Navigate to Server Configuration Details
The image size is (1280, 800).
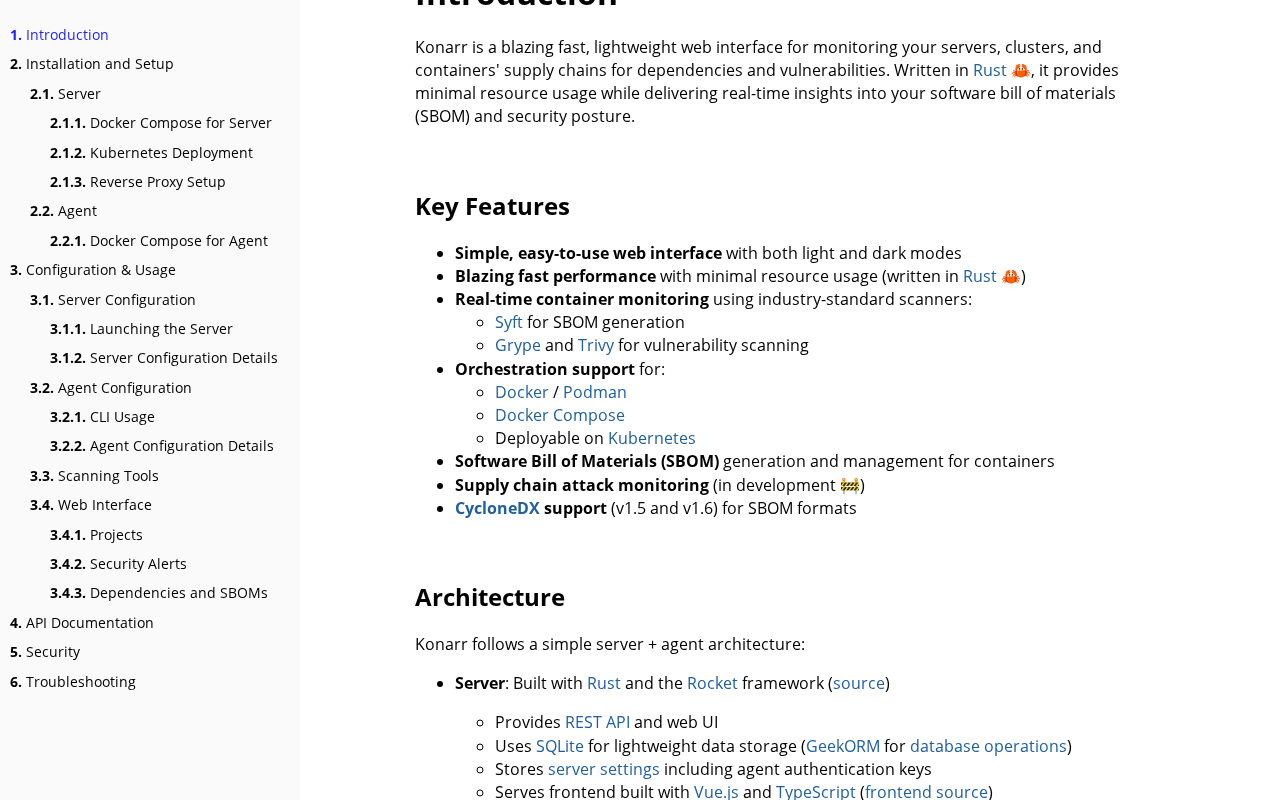click(183, 358)
